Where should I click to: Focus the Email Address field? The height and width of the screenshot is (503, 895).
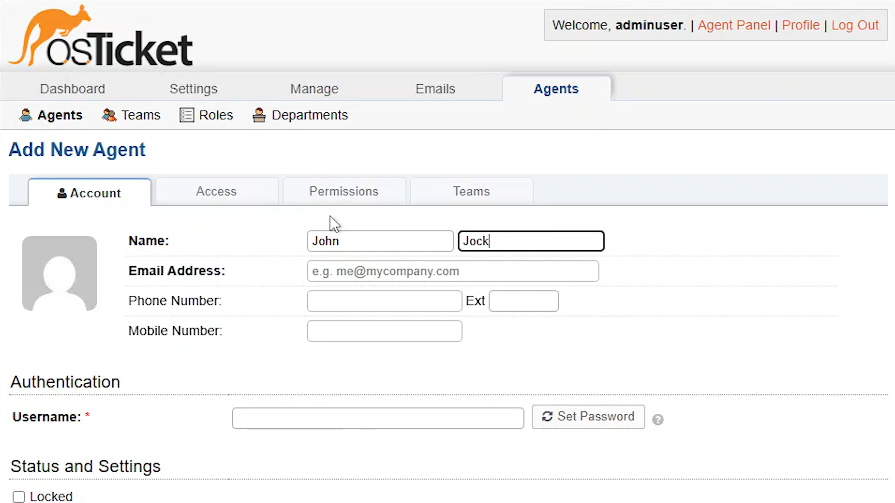(x=453, y=271)
